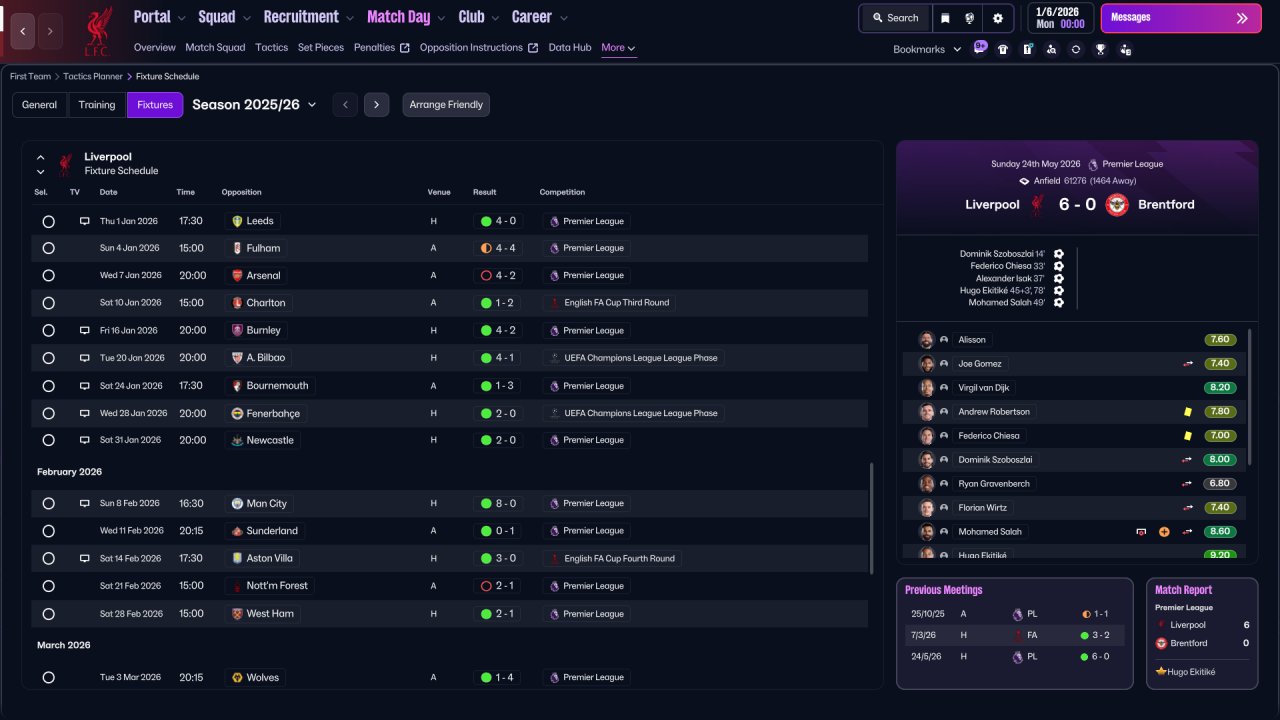Click the First Team breadcrumb link
The image size is (1280, 720).
pyautogui.click(x=30, y=76)
